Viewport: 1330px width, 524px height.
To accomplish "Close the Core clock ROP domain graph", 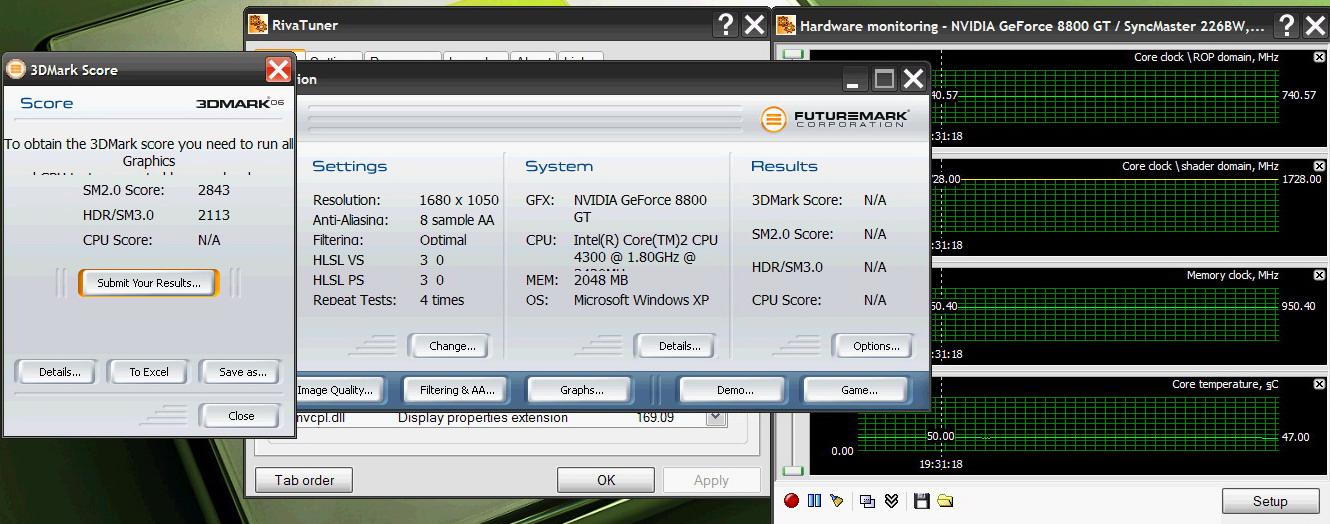I will click(1318, 58).
